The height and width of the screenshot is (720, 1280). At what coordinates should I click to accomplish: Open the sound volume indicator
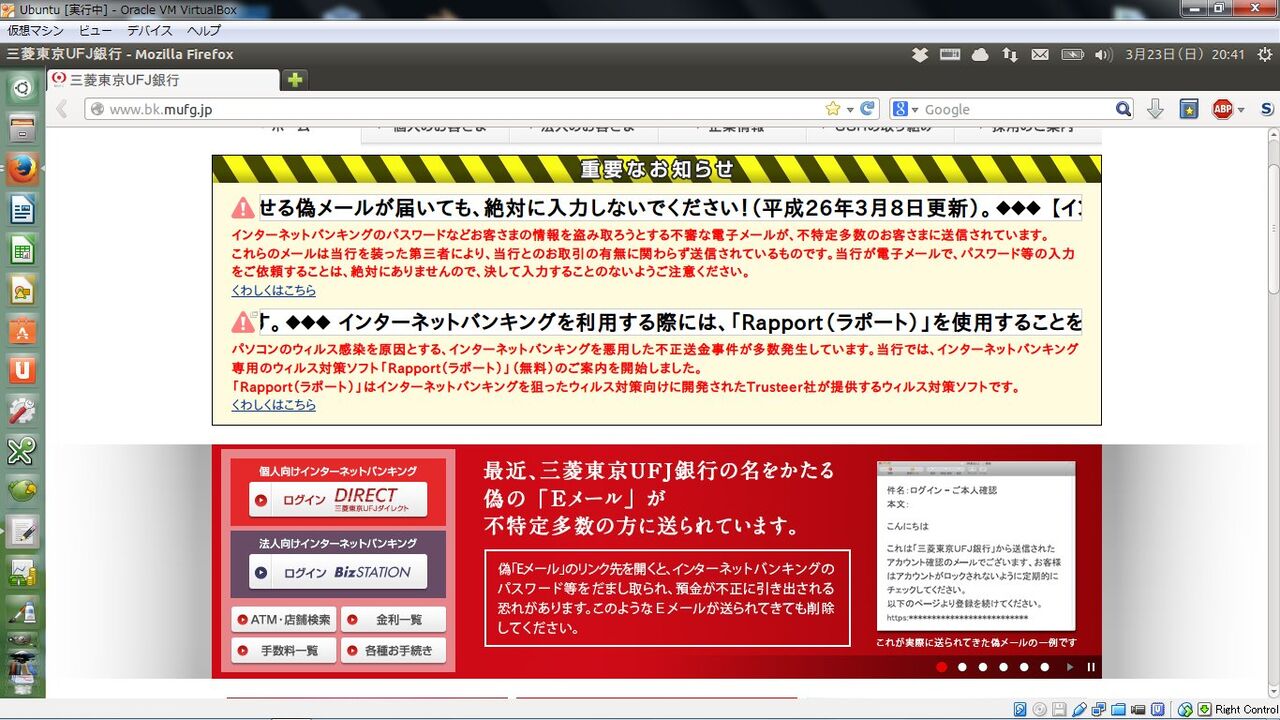(x=1103, y=54)
